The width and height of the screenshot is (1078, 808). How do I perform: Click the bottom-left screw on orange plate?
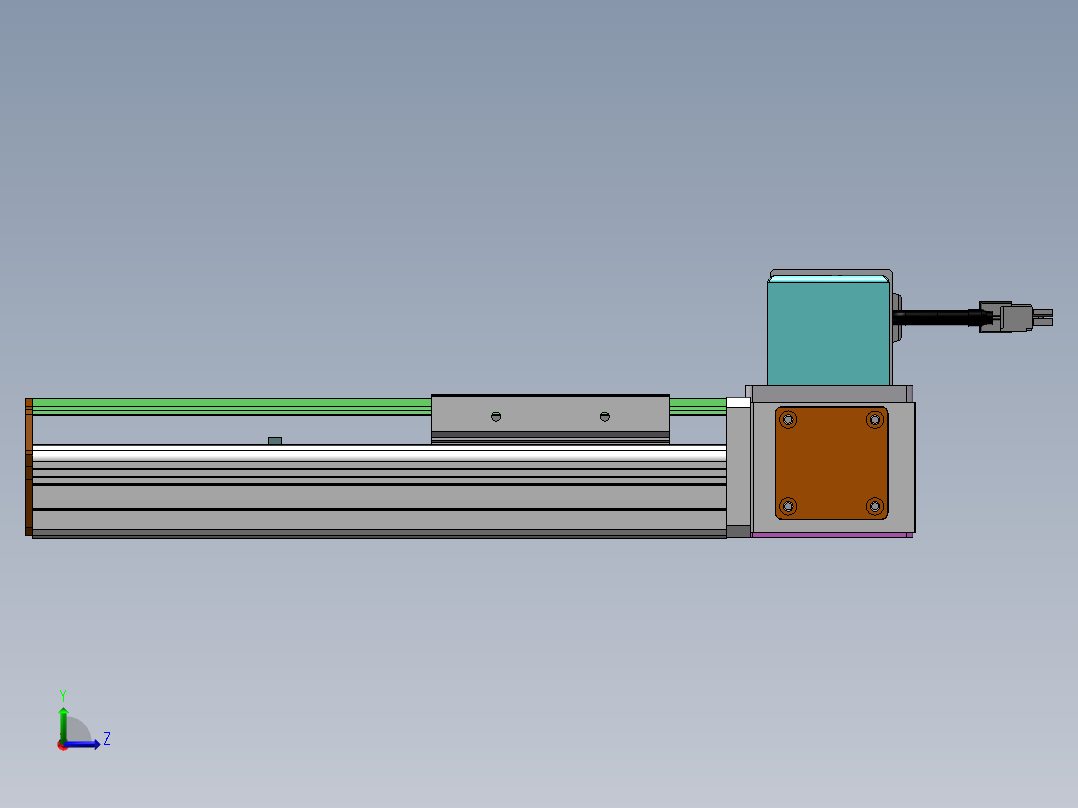[788, 507]
